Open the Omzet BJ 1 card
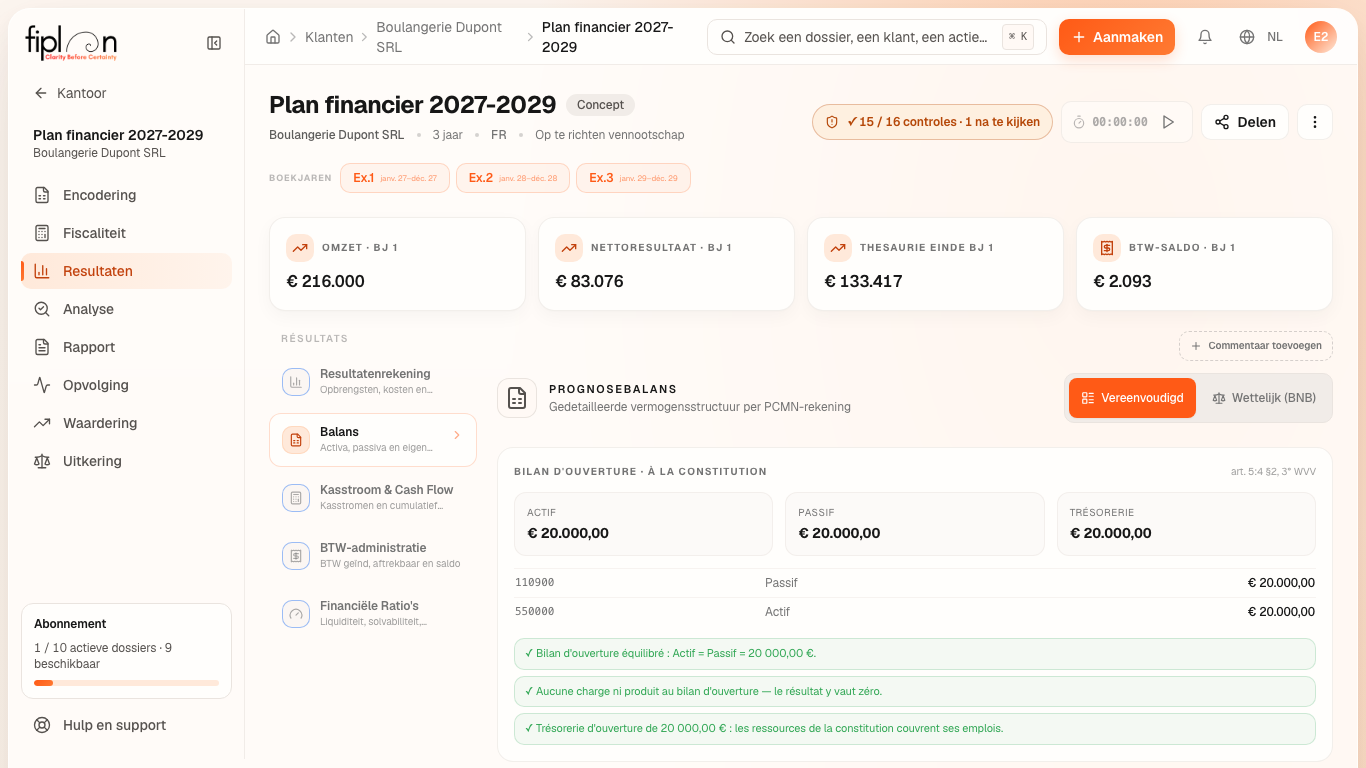This screenshot has height=768, width=1366. (397, 264)
